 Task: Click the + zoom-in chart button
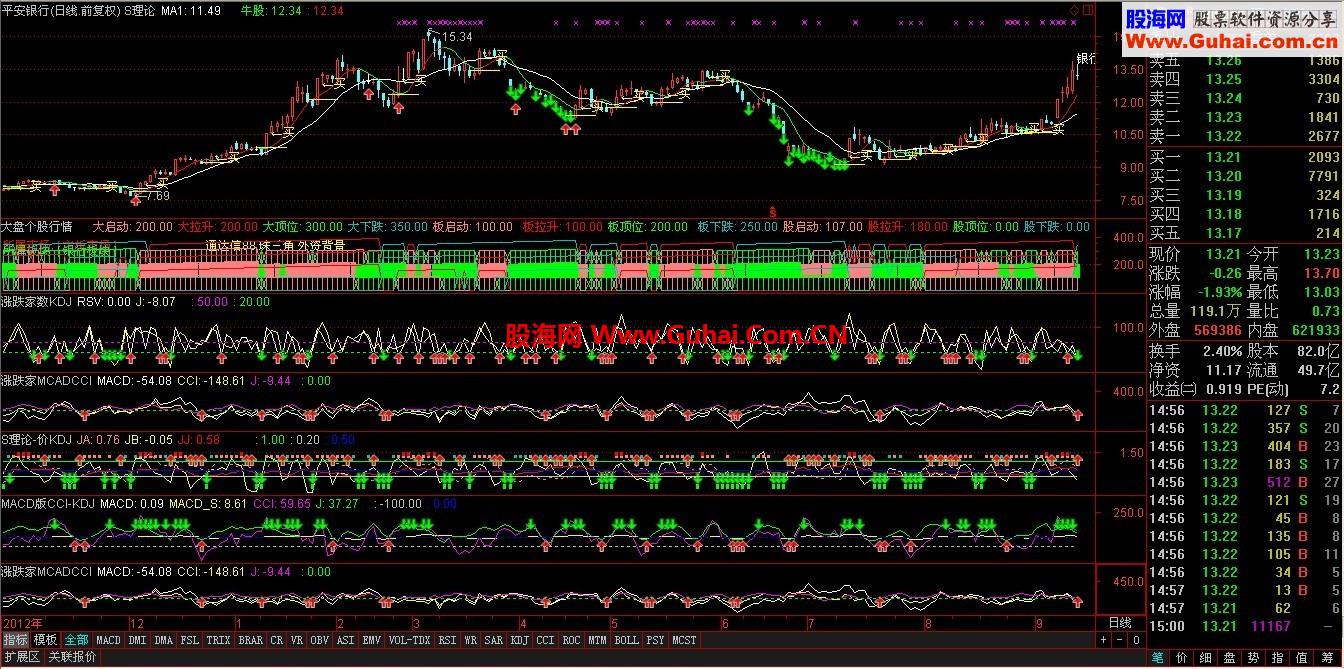pos(1103,640)
